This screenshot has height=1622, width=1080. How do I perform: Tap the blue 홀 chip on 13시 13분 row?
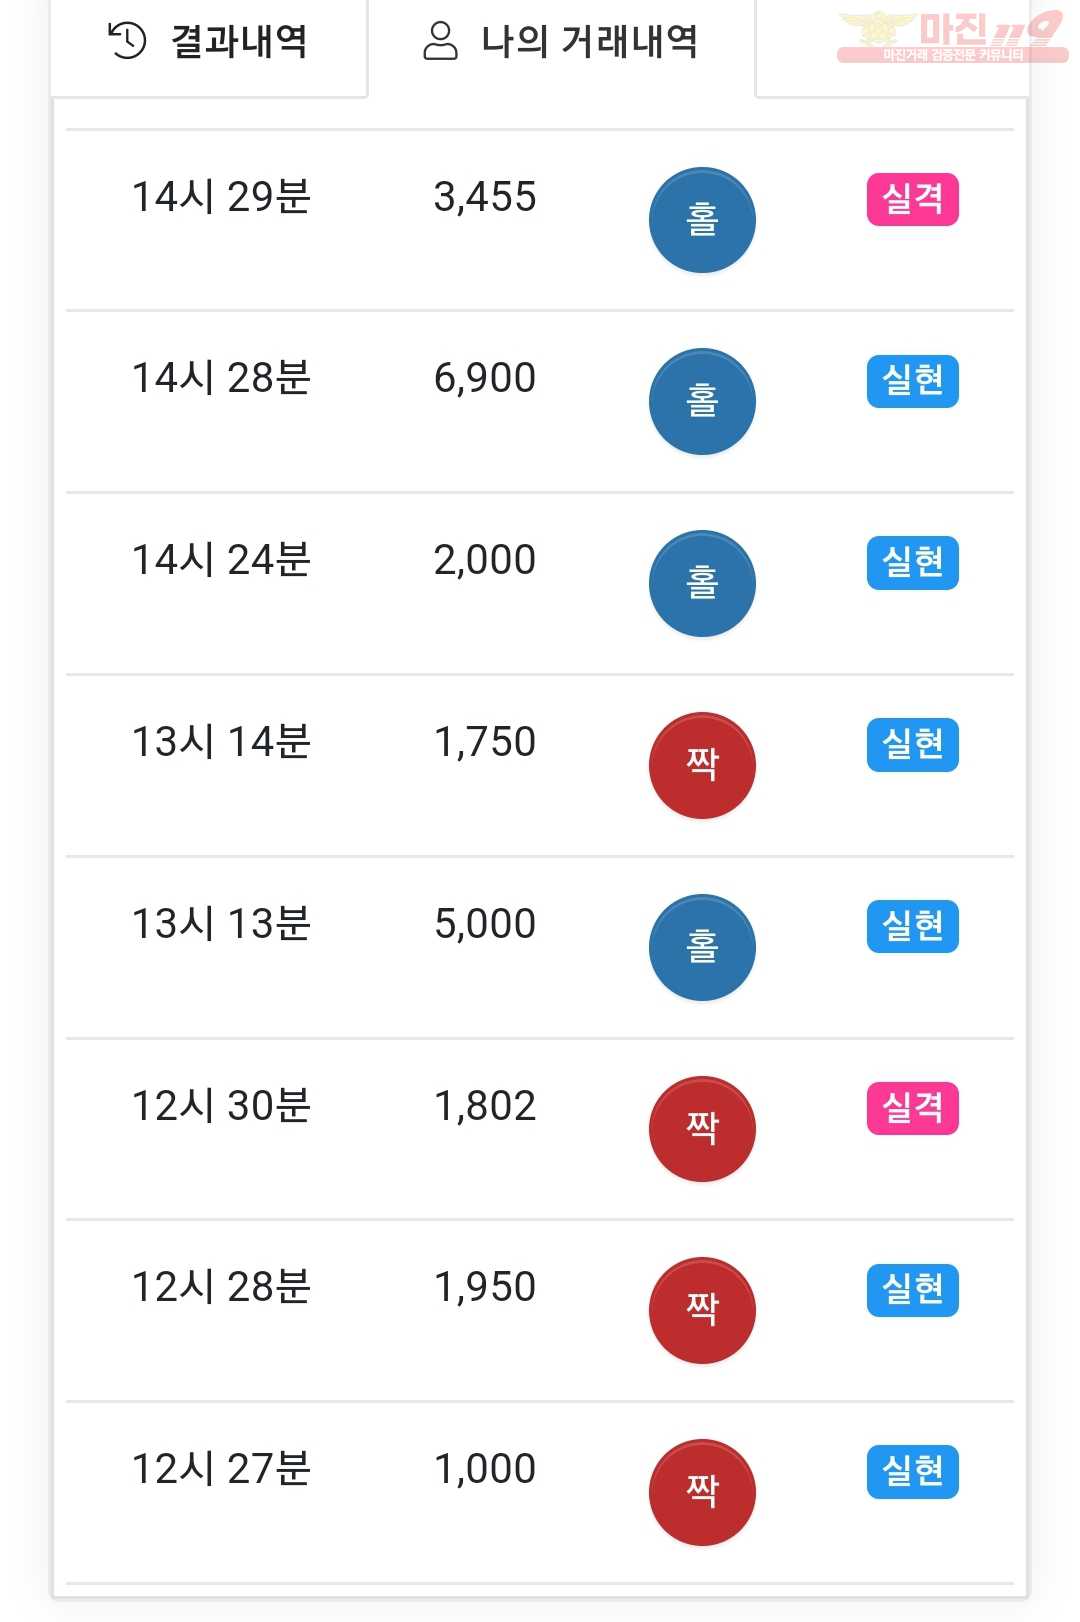pos(702,948)
